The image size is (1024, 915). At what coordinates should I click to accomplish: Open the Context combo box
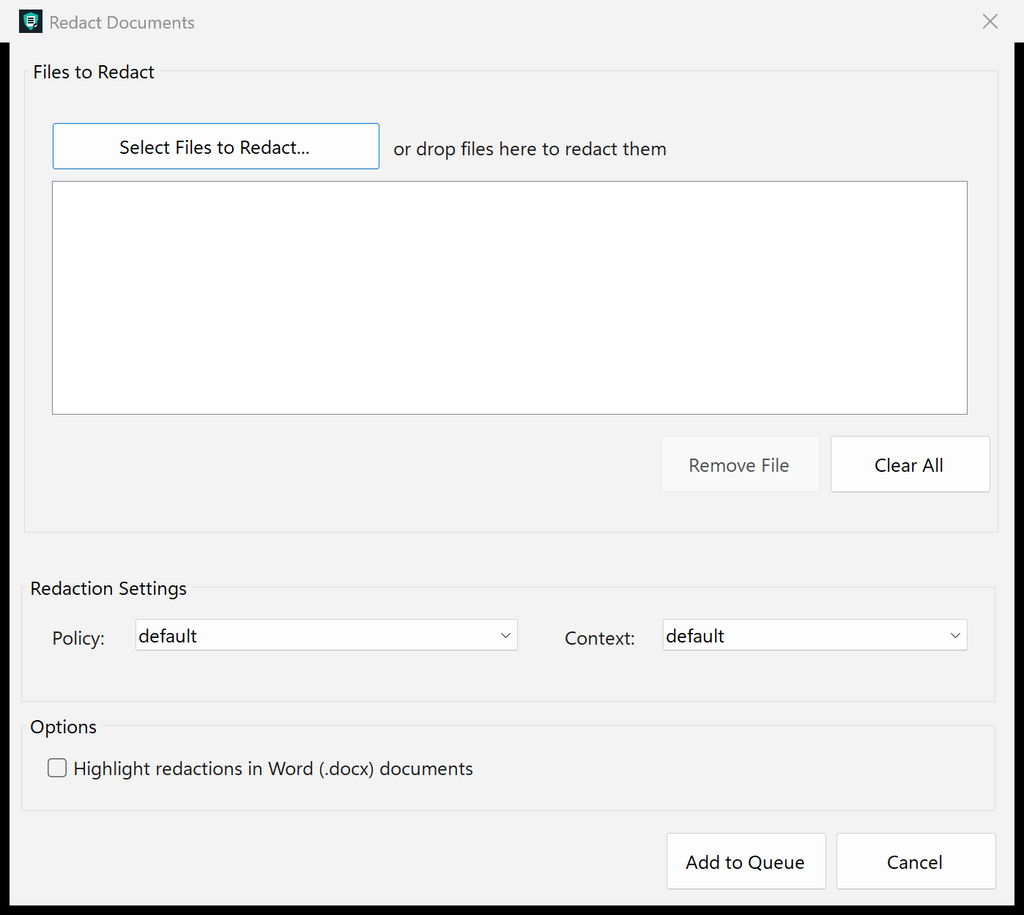pos(815,635)
